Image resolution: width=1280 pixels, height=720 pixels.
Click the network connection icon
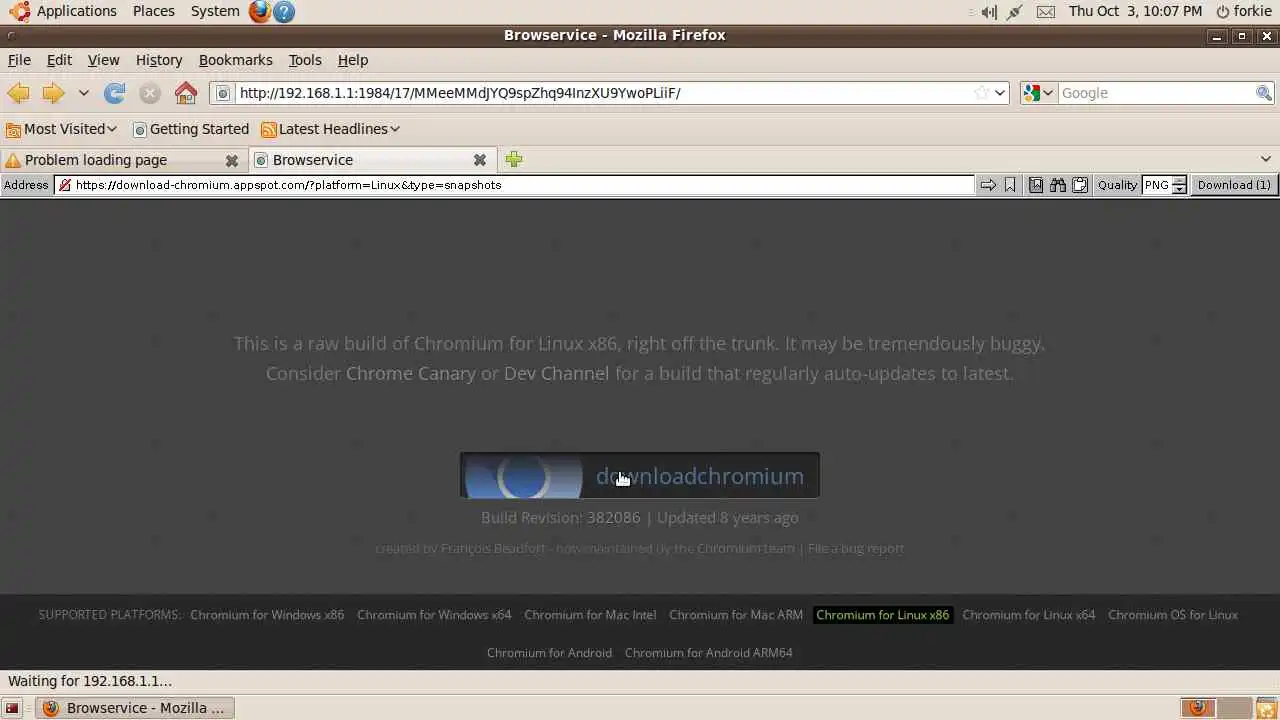tap(1015, 12)
